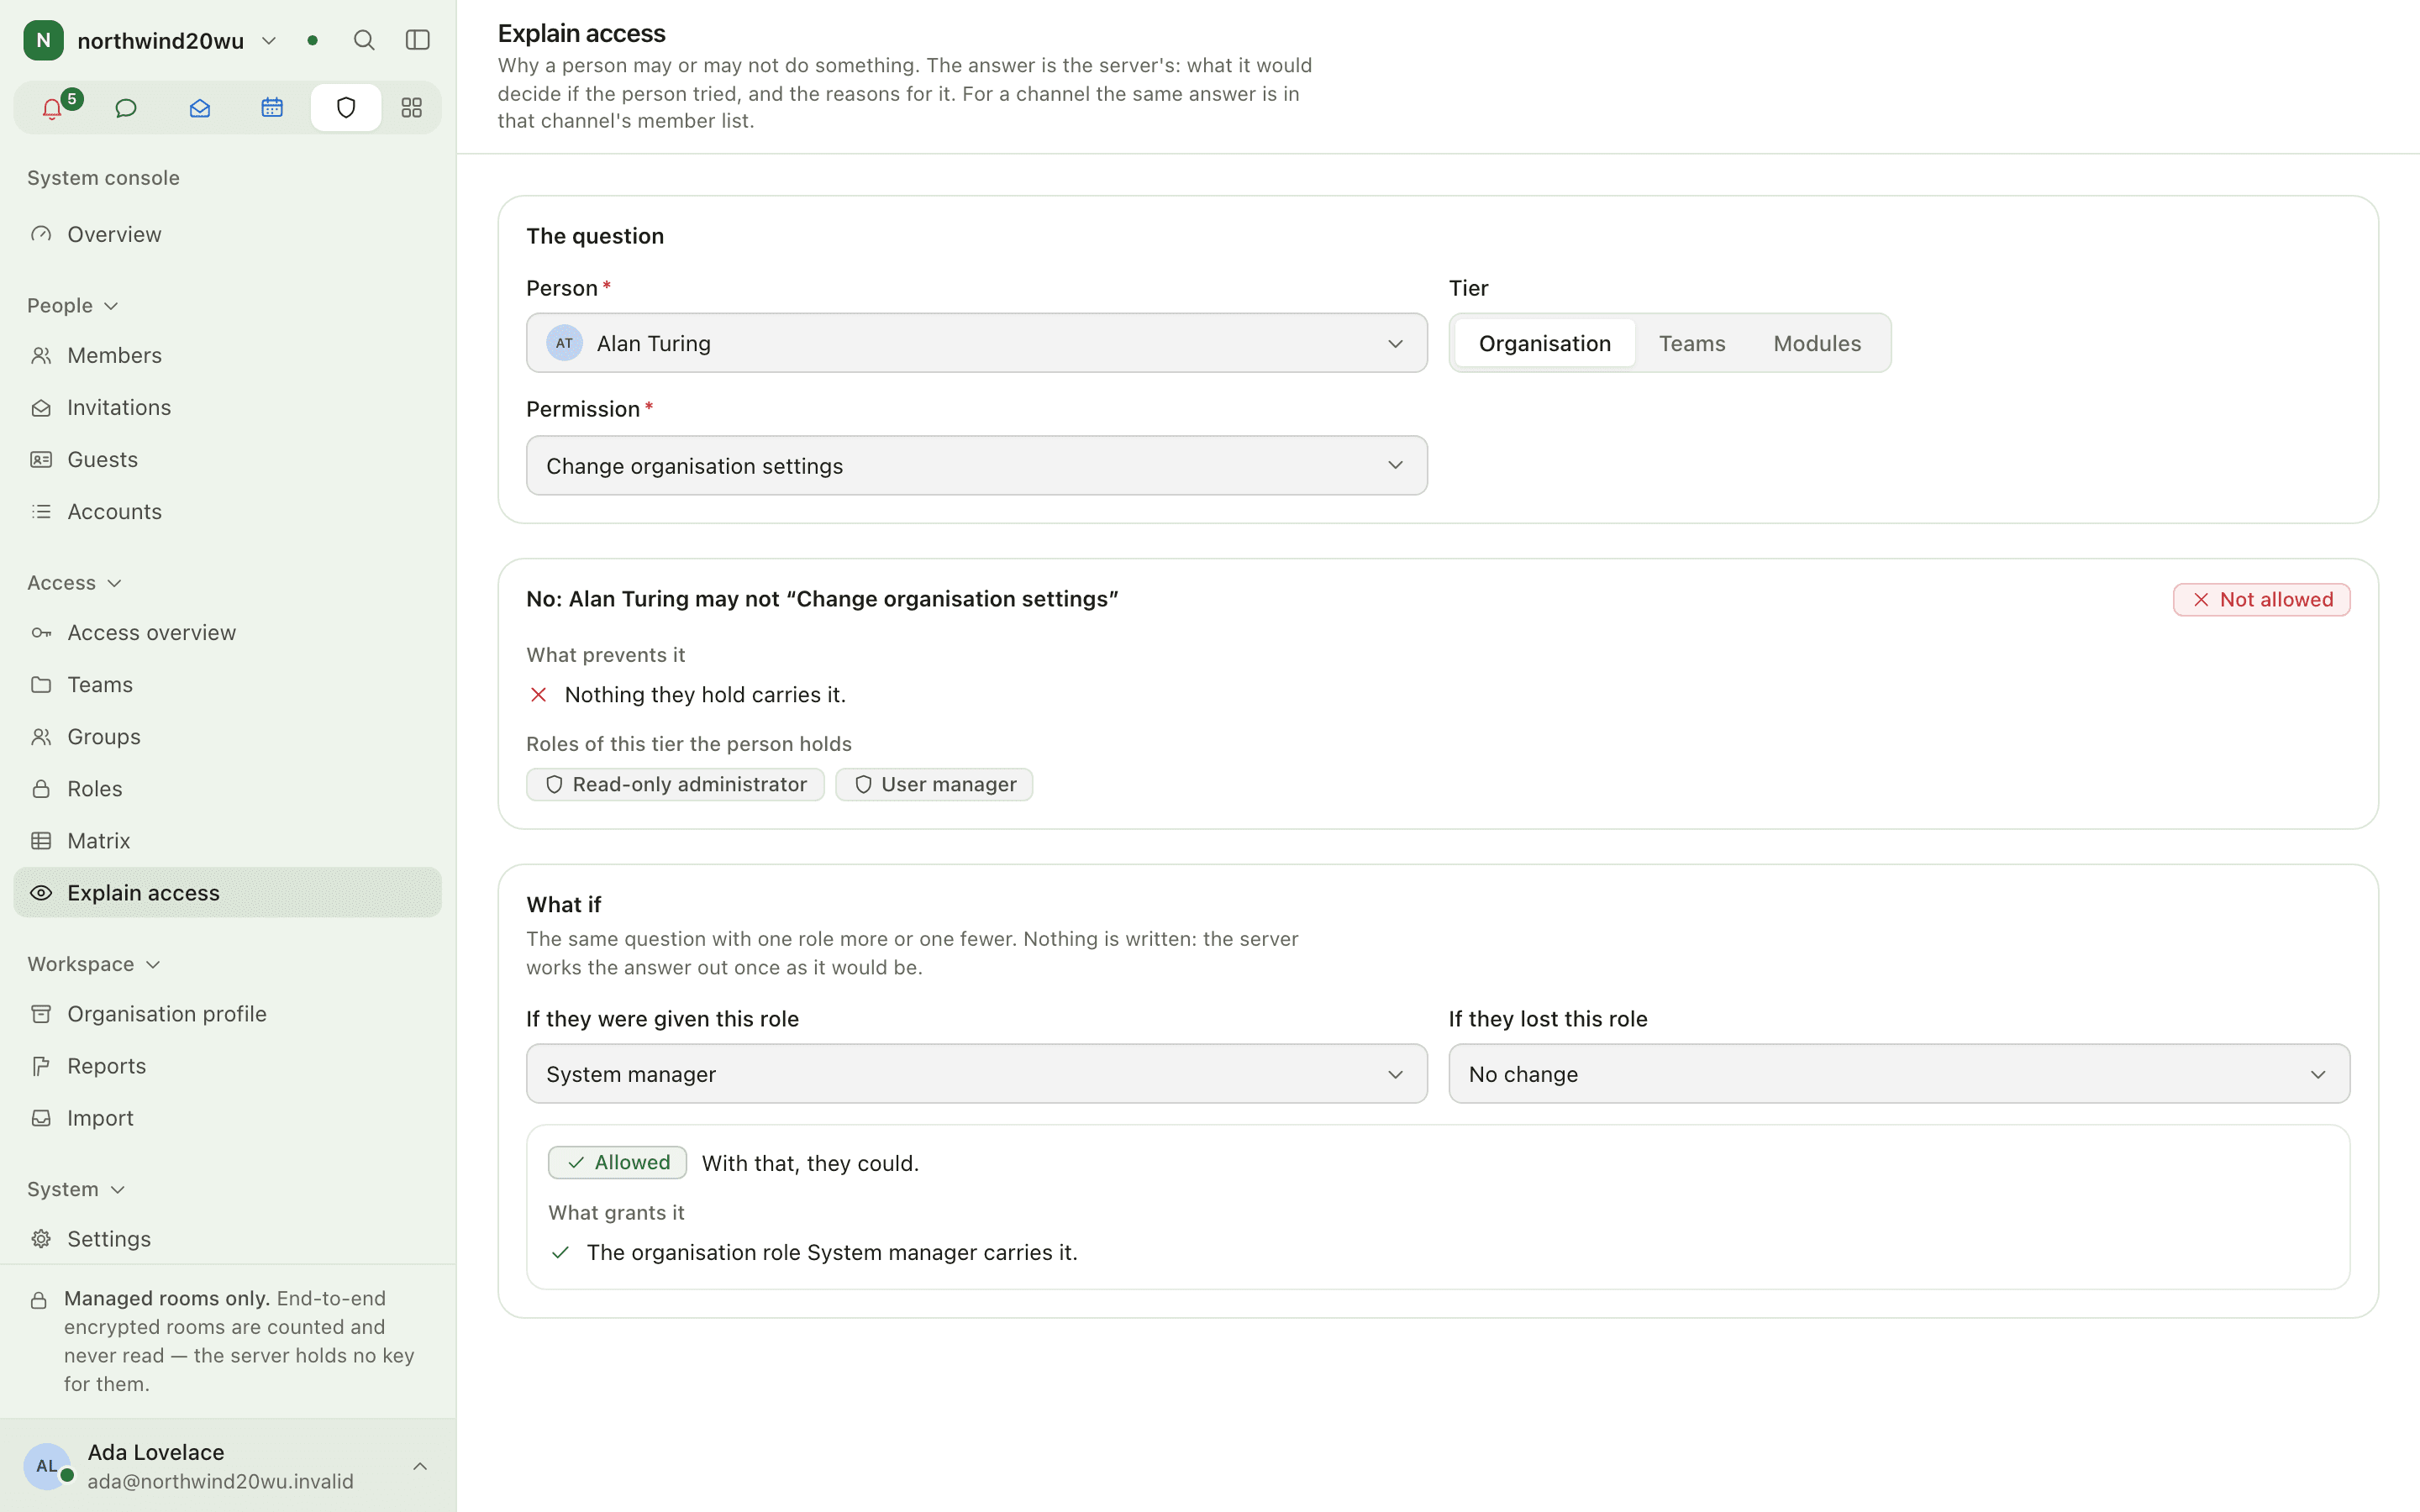Click the Reports flag icon
The image size is (2420, 1512).
41,1065
